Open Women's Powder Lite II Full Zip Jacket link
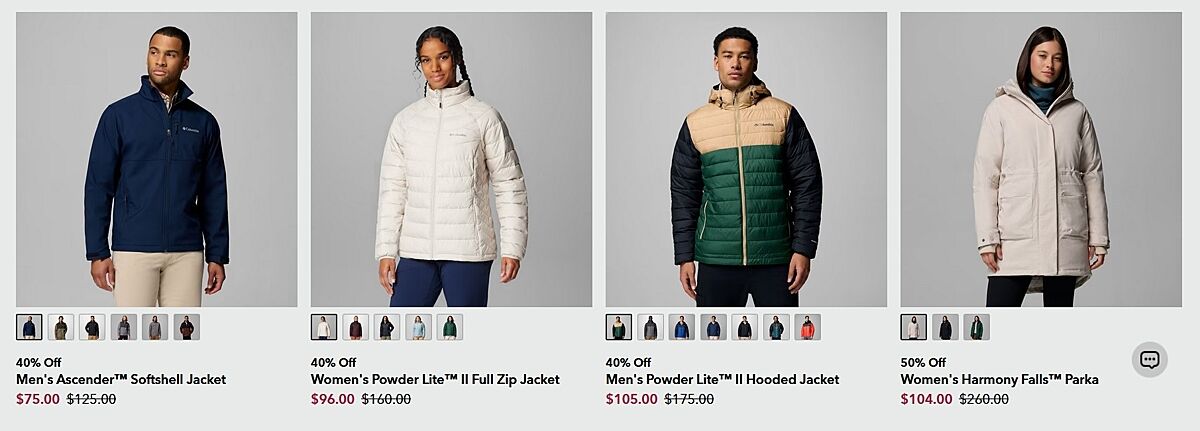The width and height of the screenshot is (1200, 431). (435, 379)
